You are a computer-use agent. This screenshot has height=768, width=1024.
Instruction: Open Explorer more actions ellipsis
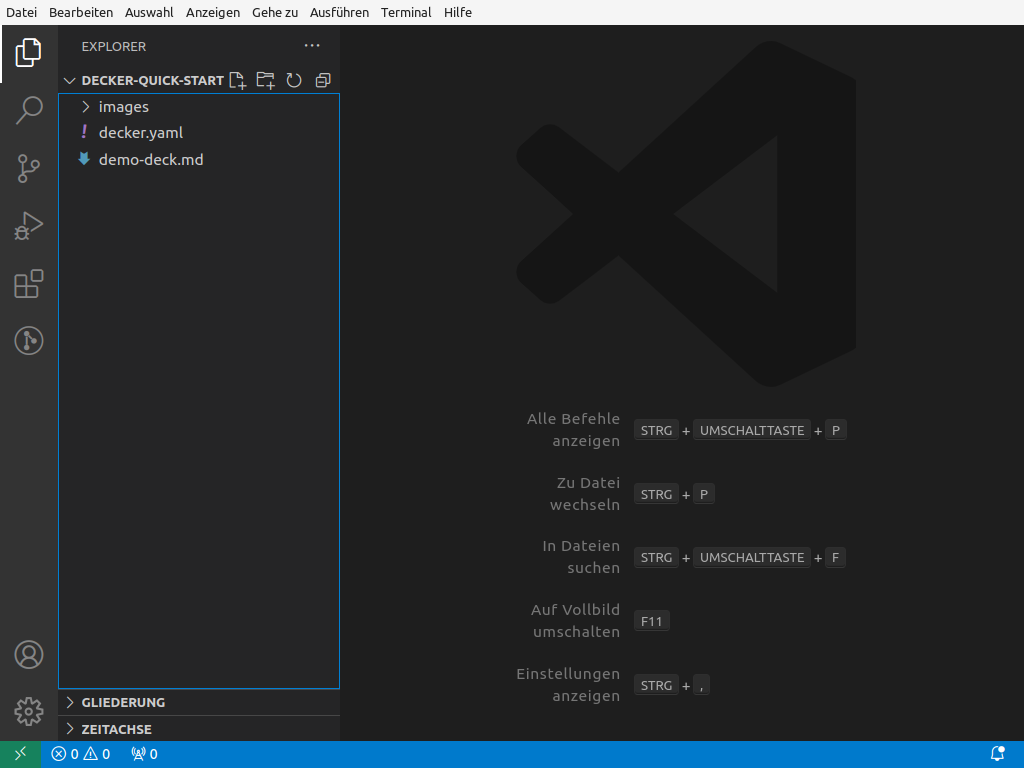click(x=312, y=46)
